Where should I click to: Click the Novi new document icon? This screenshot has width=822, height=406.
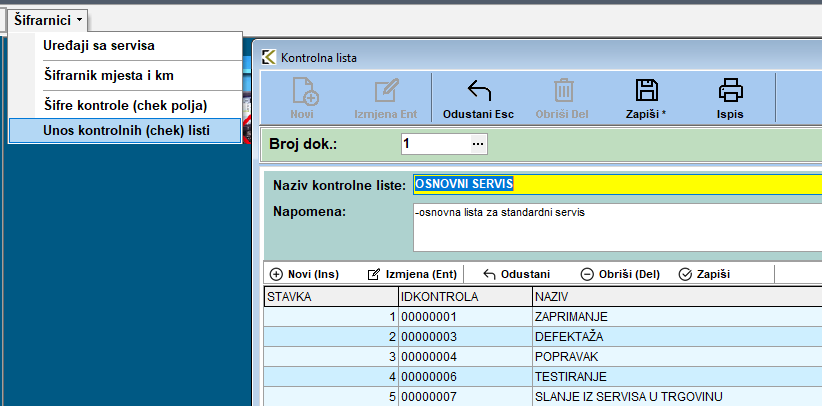[x=306, y=91]
